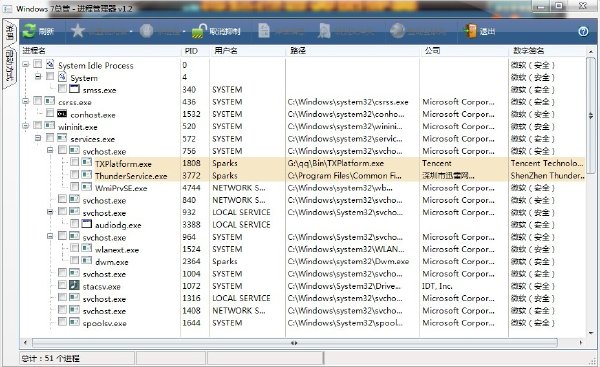Click the app icon in the title bar
This screenshot has height=367, width=600.
click(8, 8)
